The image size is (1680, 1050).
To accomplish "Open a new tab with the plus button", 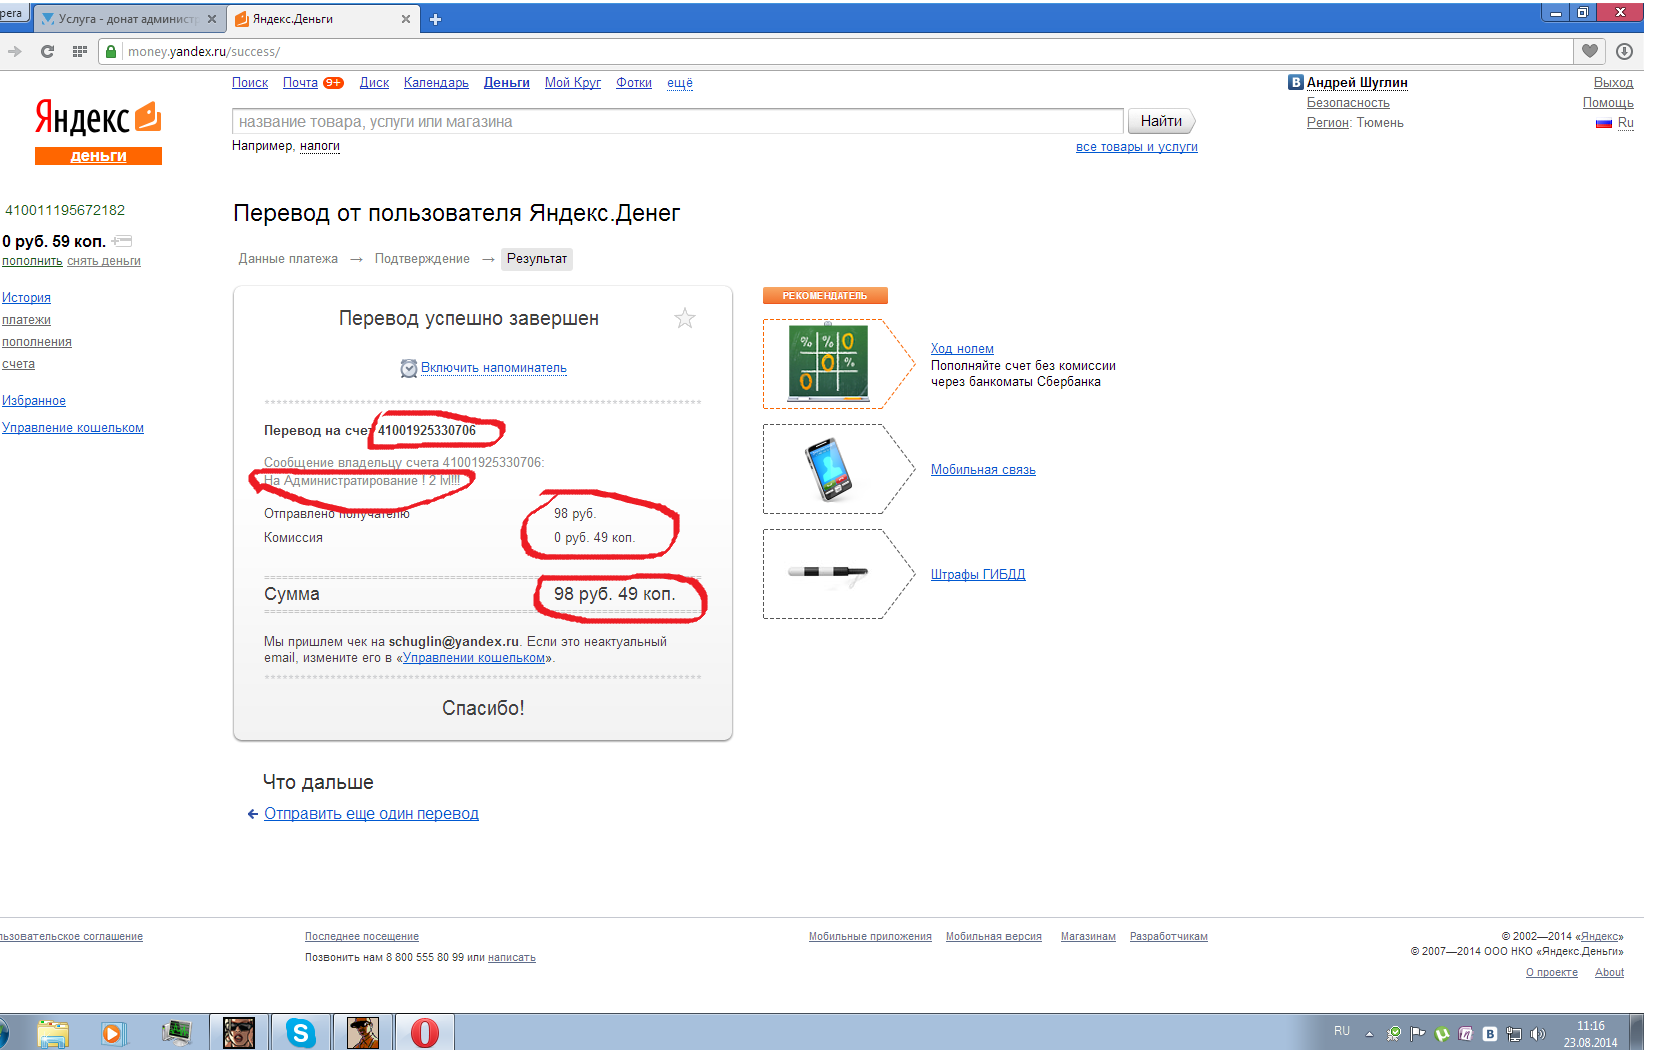I will tap(435, 19).
